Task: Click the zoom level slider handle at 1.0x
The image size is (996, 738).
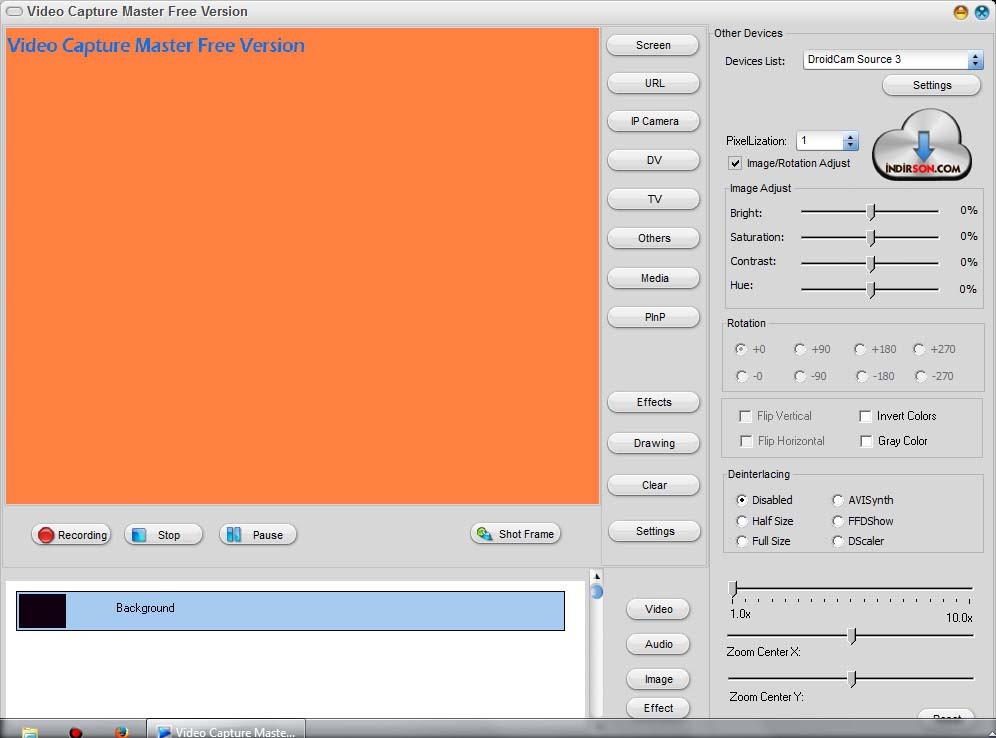Action: click(733, 588)
